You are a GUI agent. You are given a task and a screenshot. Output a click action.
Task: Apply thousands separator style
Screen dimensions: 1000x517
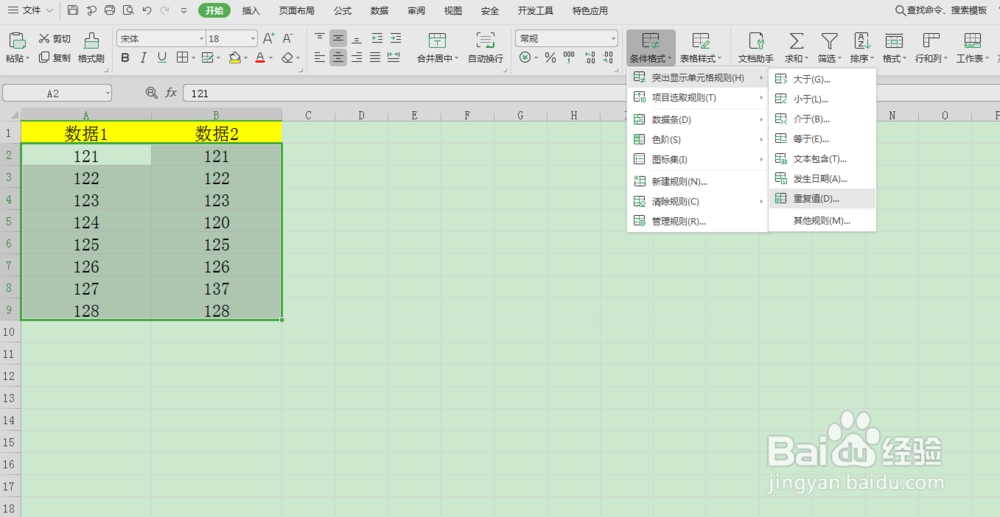point(569,58)
